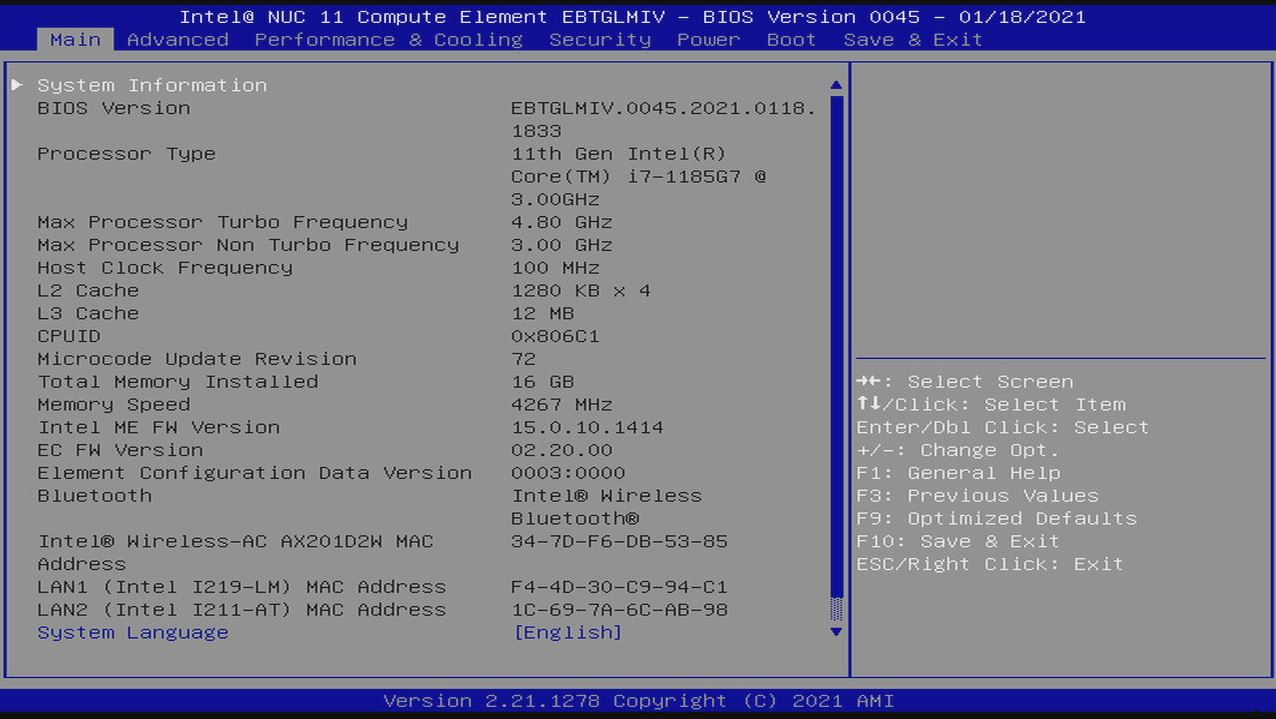Open the Main tab
Viewport: 1276px width, 719px height.
(x=75, y=39)
